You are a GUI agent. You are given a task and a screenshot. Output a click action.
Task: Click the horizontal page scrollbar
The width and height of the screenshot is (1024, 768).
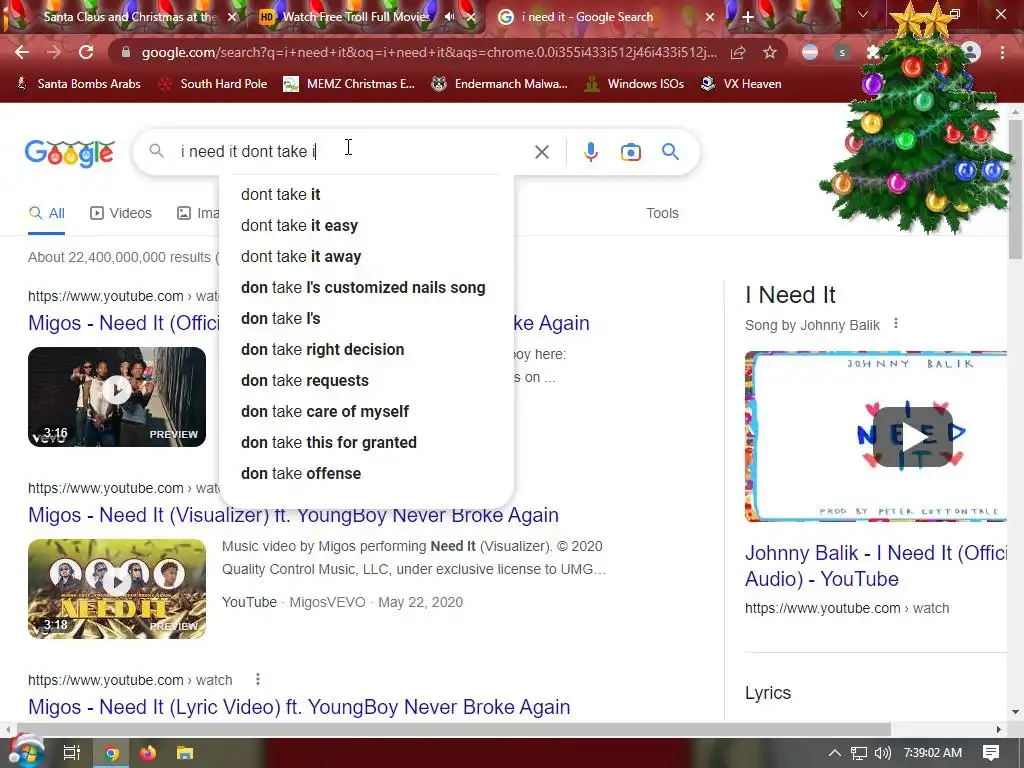tap(454, 729)
